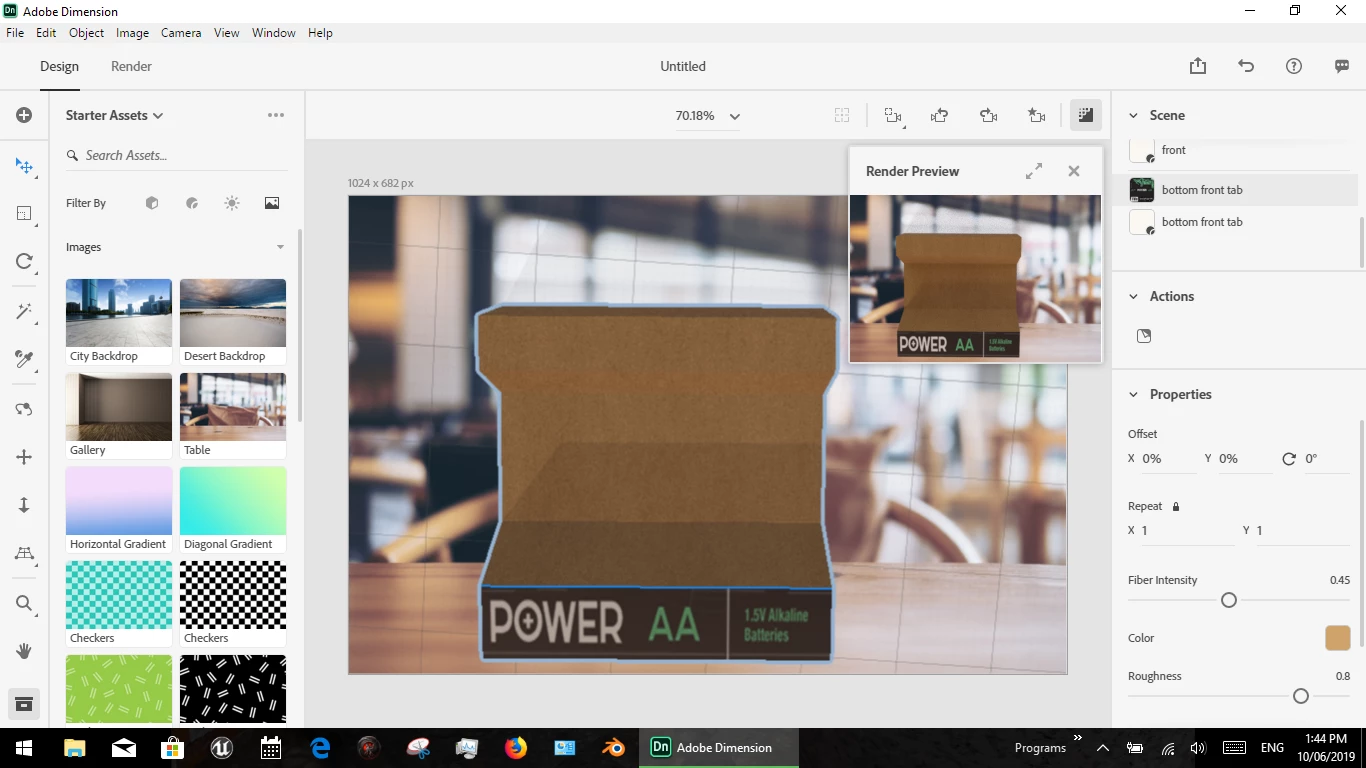The height and width of the screenshot is (768, 1366).
Task: Open the View menu
Action: click(227, 33)
